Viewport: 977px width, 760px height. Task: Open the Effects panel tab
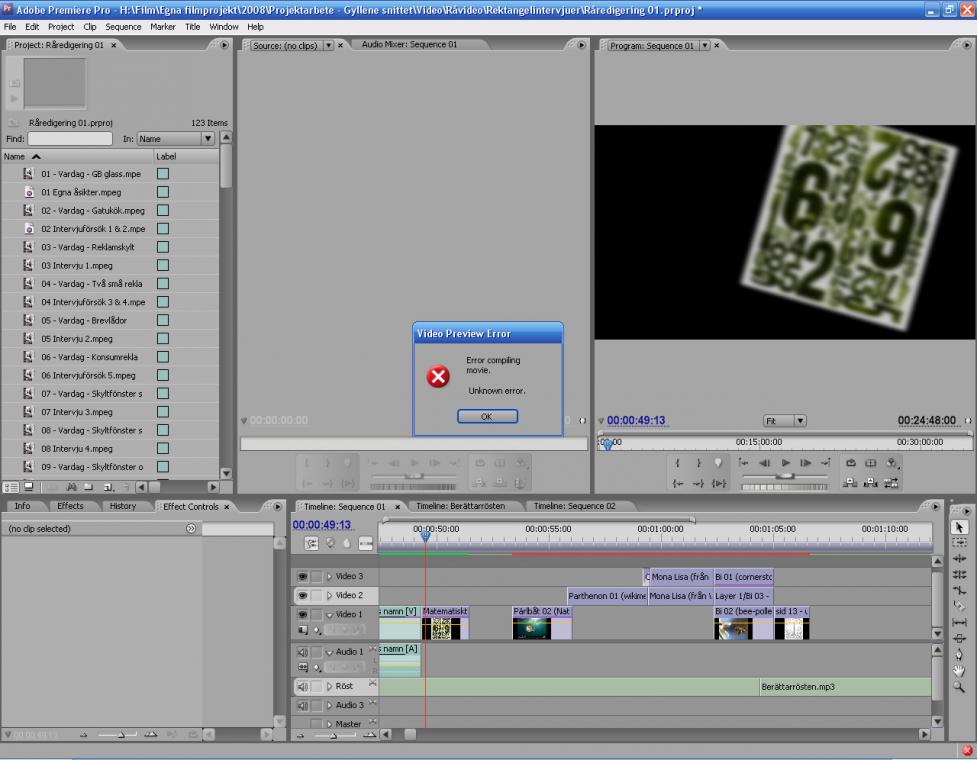70,506
